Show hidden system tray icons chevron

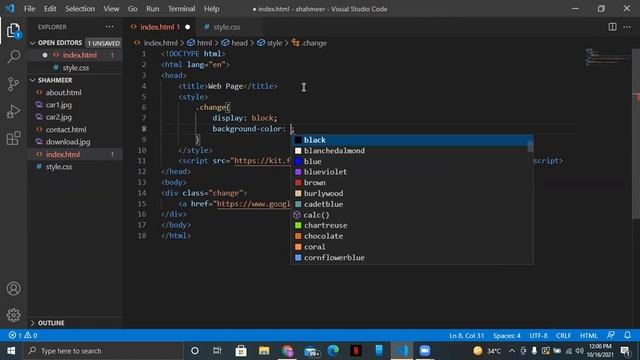point(512,351)
